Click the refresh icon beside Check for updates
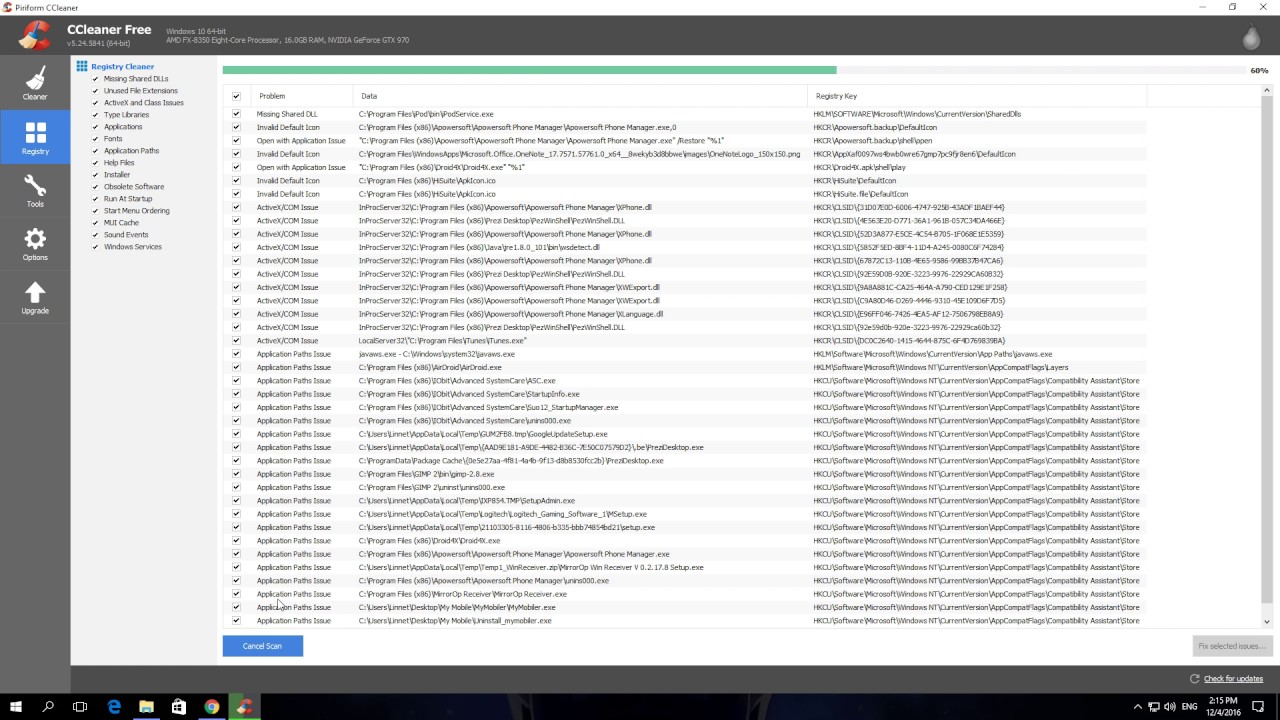This screenshot has height=720, width=1280. (1194, 679)
